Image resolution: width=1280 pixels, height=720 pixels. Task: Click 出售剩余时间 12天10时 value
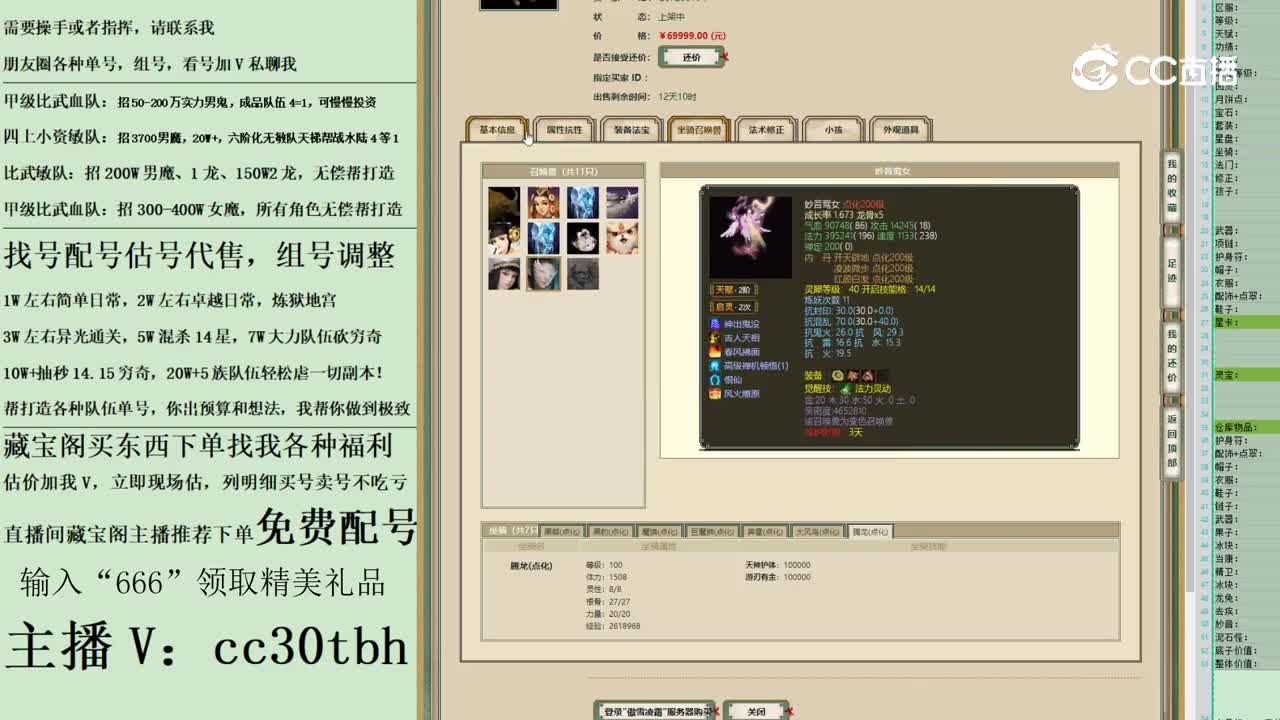point(677,96)
